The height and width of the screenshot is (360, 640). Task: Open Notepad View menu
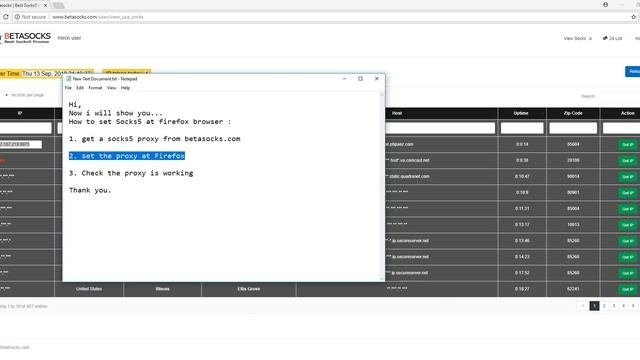(x=111, y=88)
